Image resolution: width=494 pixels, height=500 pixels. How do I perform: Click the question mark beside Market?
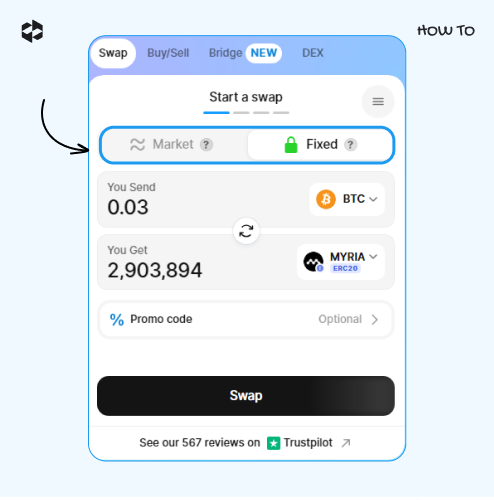[206, 145]
